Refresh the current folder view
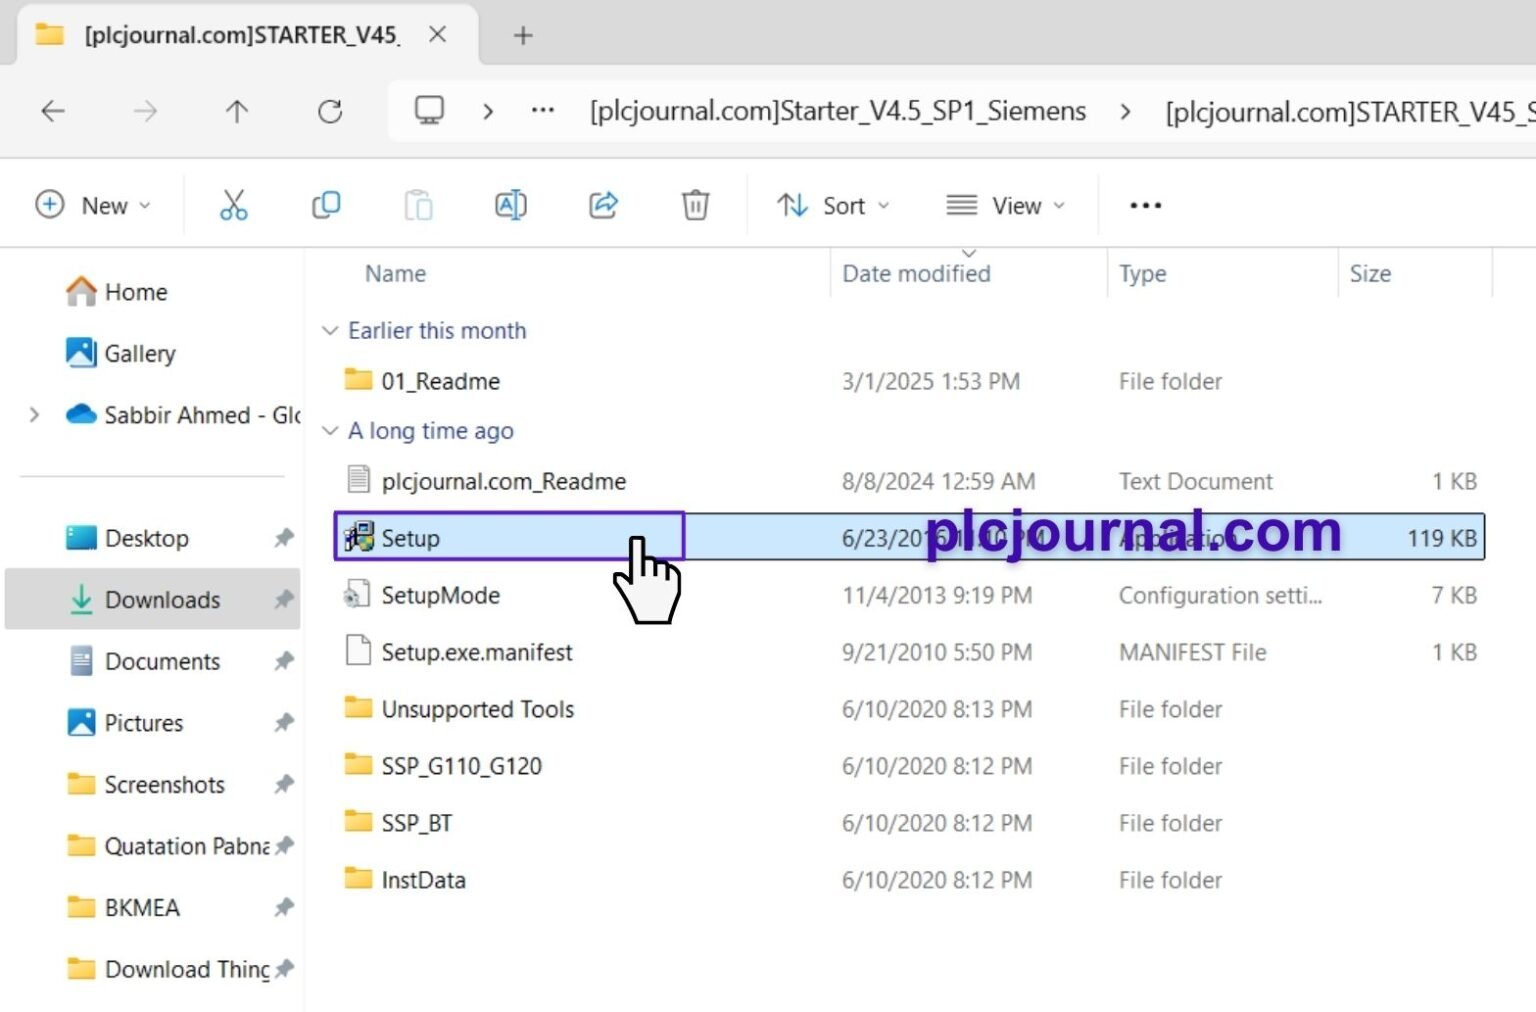This screenshot has width=1536, height=1012. coord(330,111)
